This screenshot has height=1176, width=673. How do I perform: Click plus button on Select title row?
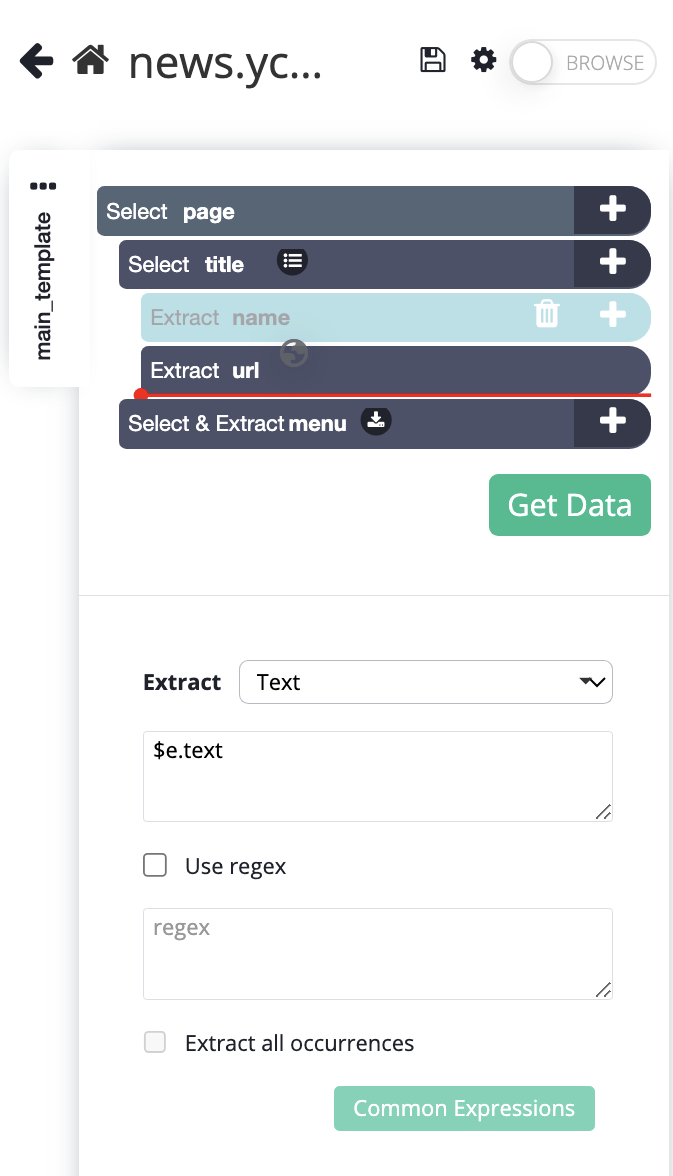coord(612,263)
